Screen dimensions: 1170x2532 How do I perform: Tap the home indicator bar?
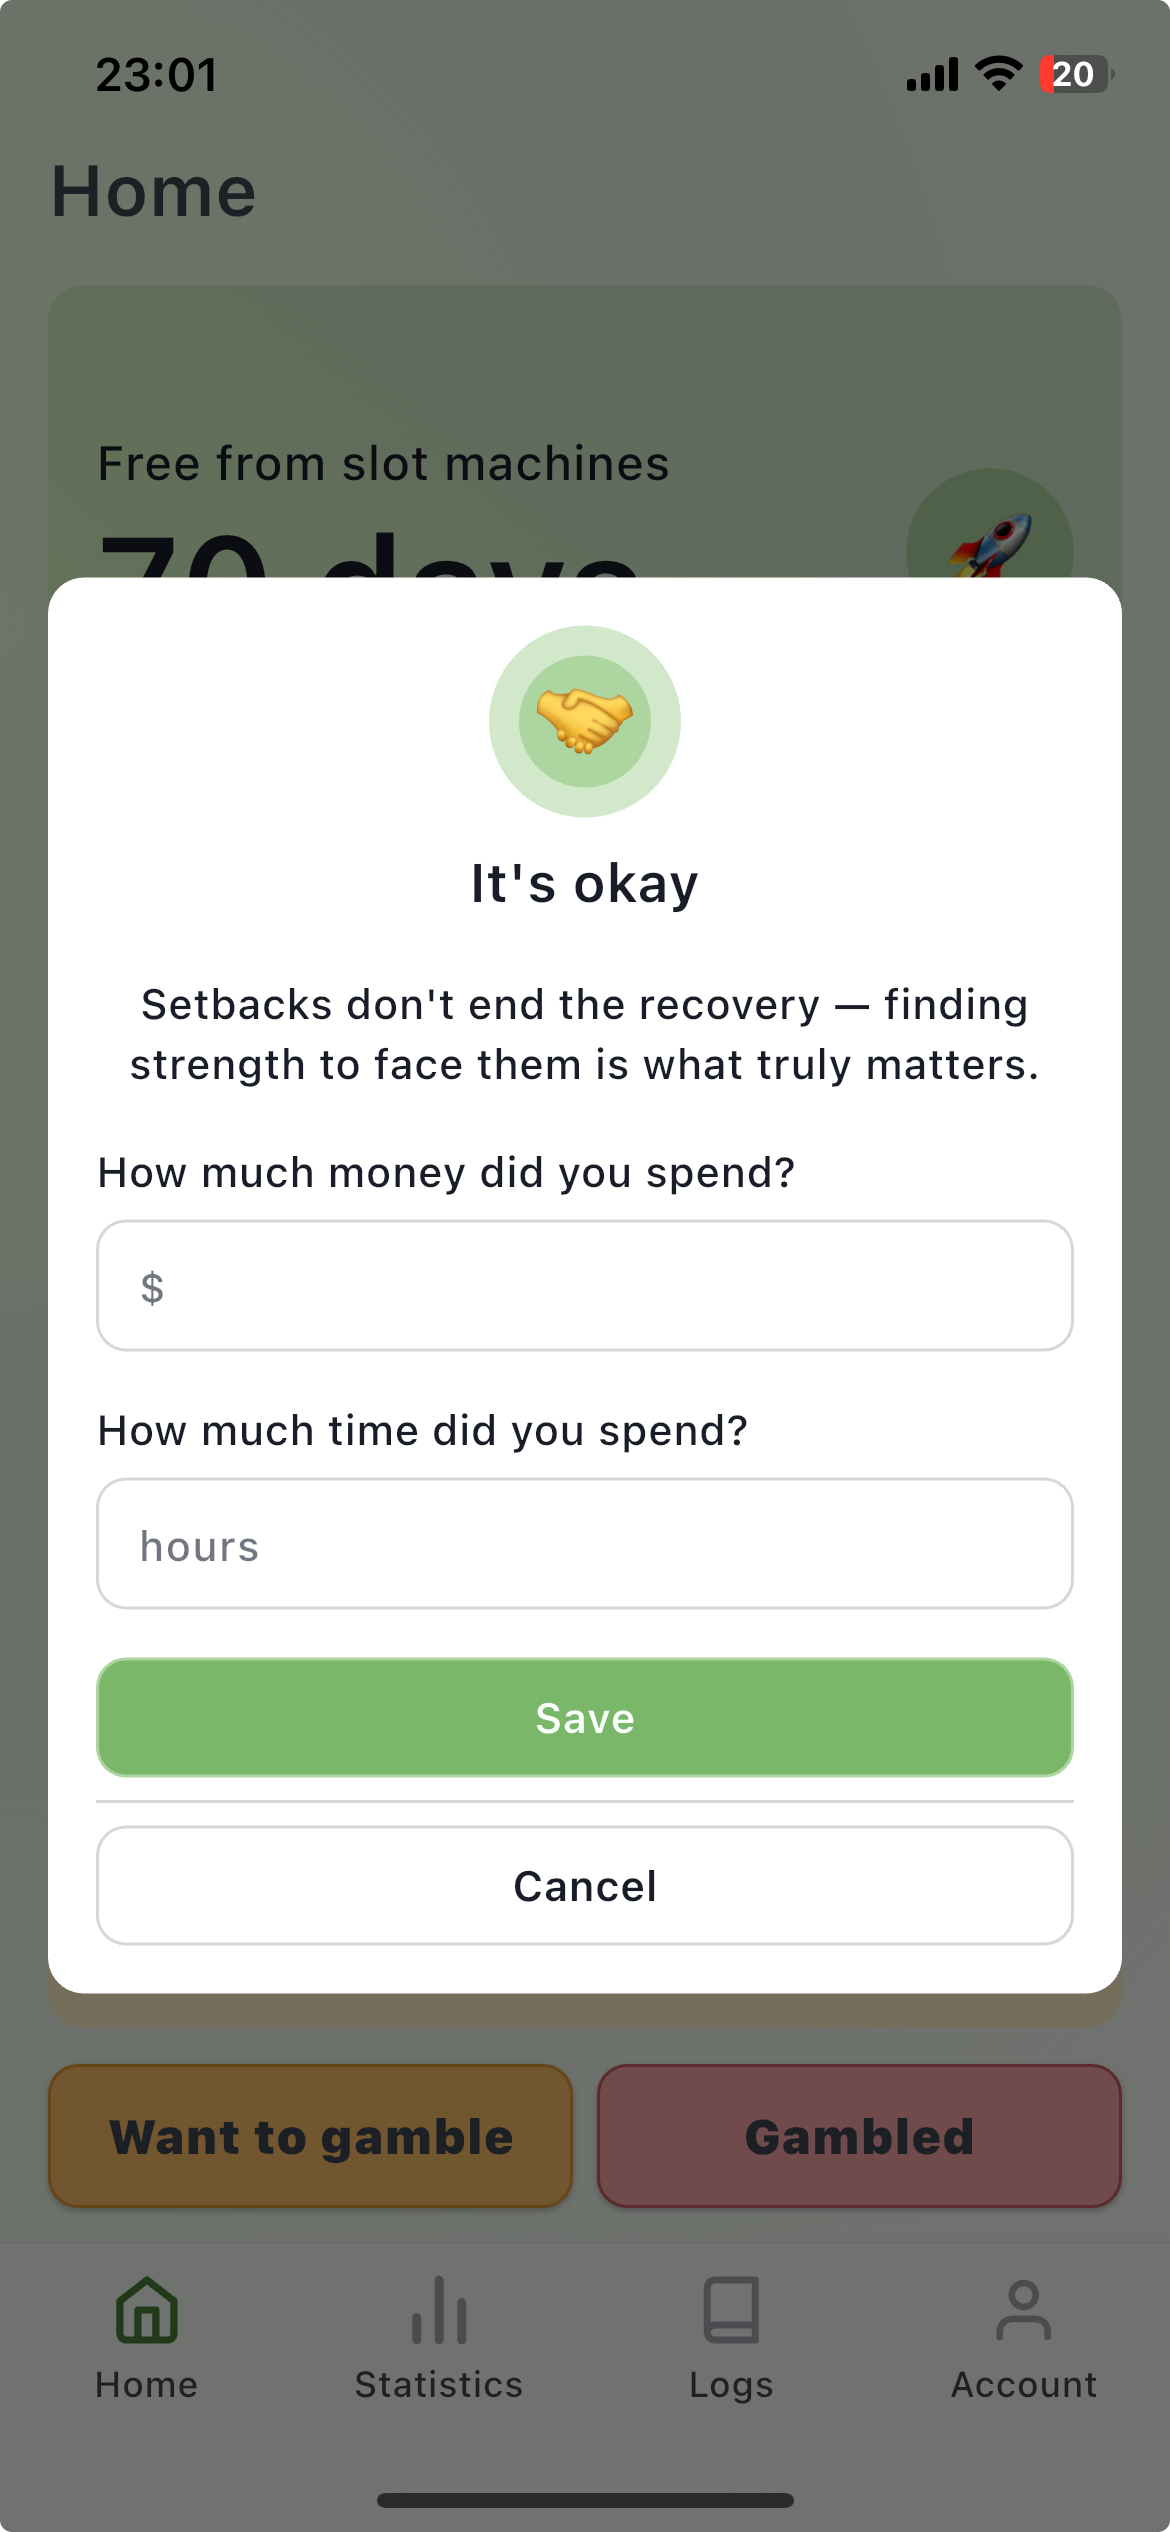pos(585,2500)
